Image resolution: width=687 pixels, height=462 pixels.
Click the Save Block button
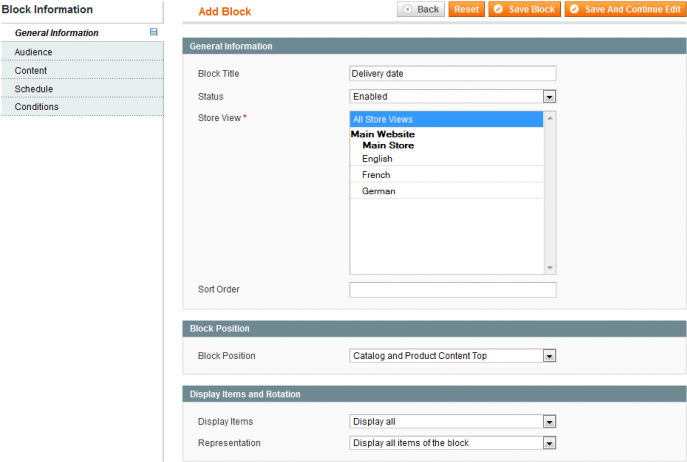(524, 9)
